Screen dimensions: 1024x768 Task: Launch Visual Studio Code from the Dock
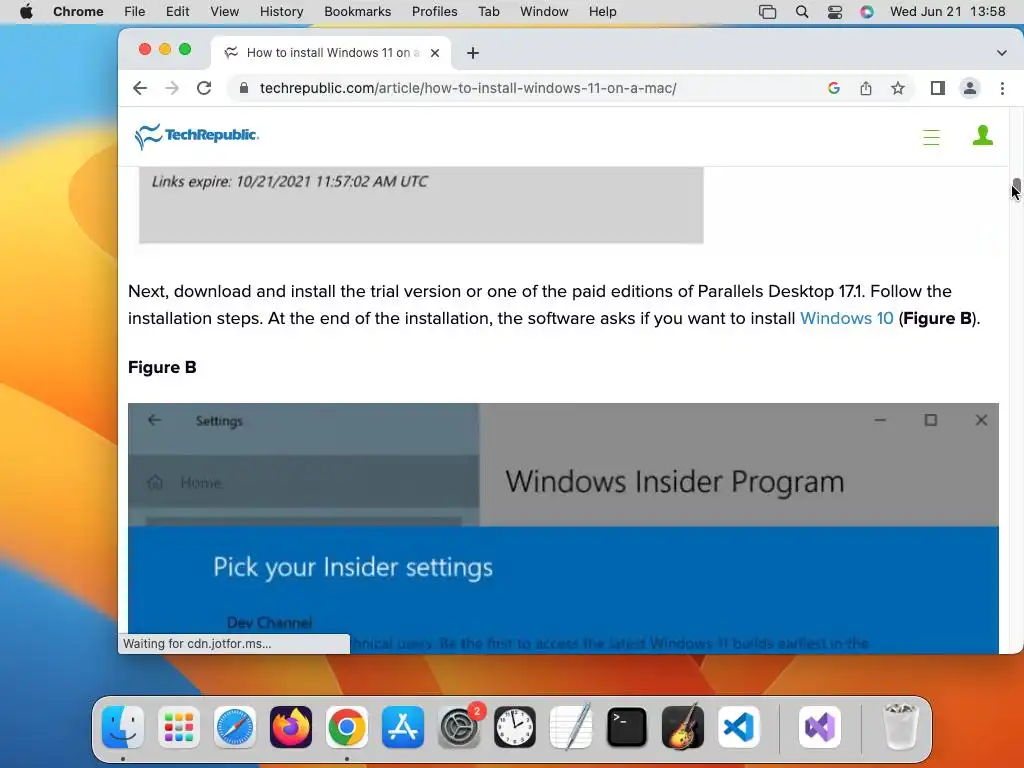click(739, 727)
